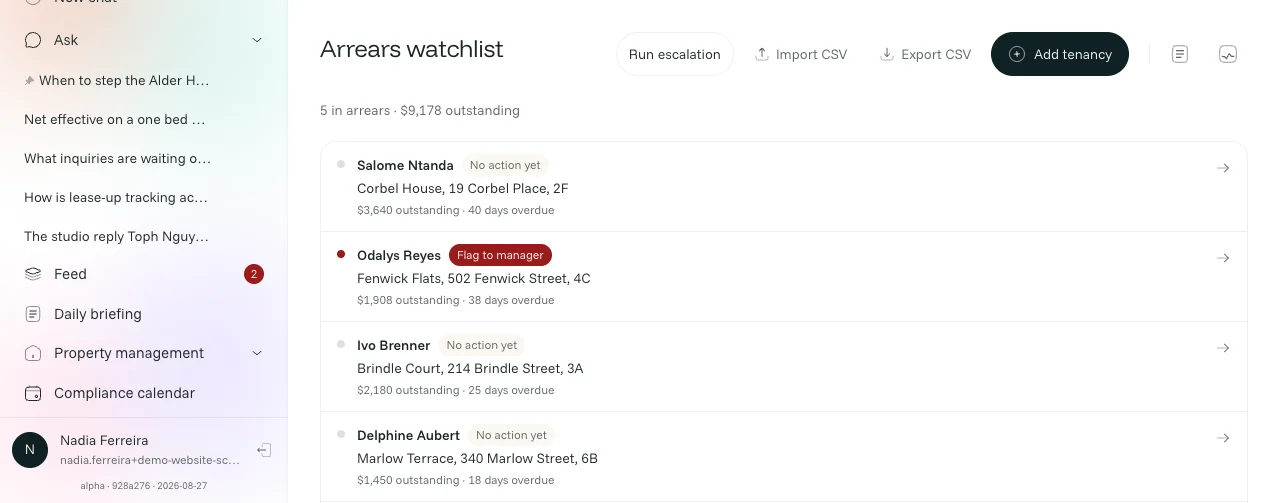This screenshot has width=1280, height=503.
Task: Open the activity chart icon in header
Action: (1228, 54)
